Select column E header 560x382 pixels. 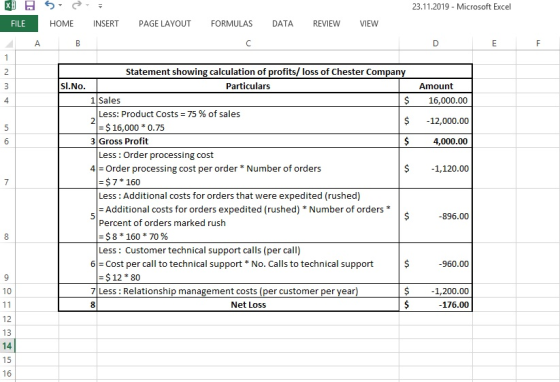click(x=494, y=44)
